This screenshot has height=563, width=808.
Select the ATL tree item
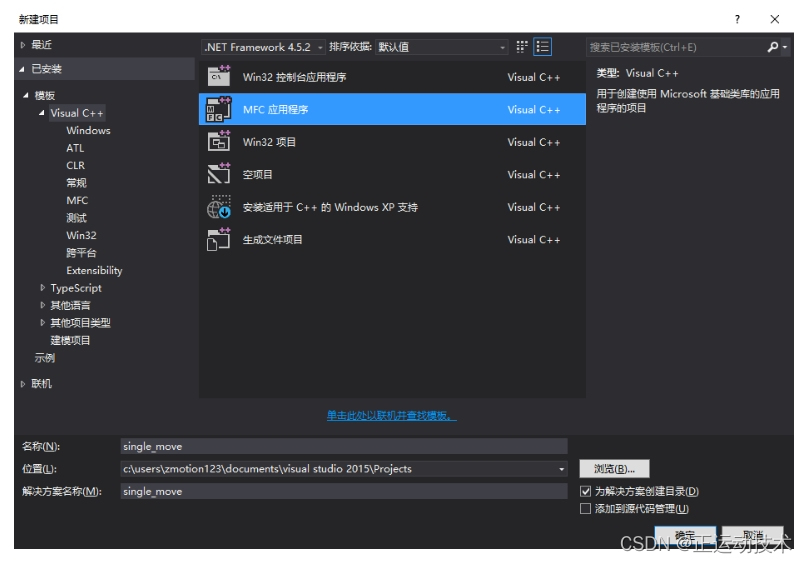pos(75,148)
